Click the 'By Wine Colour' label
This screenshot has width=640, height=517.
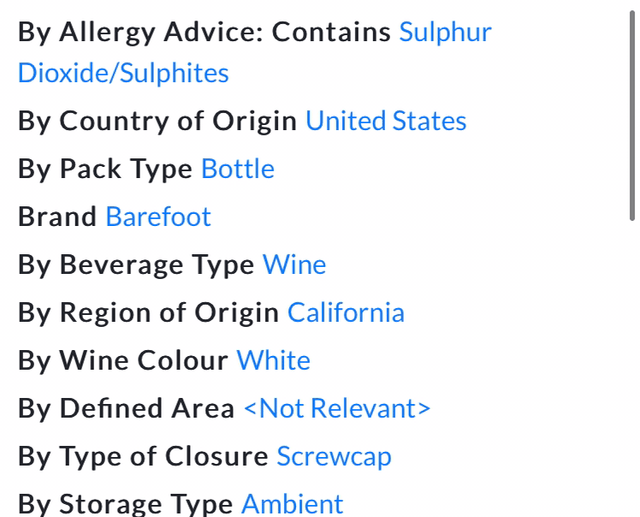123,361
